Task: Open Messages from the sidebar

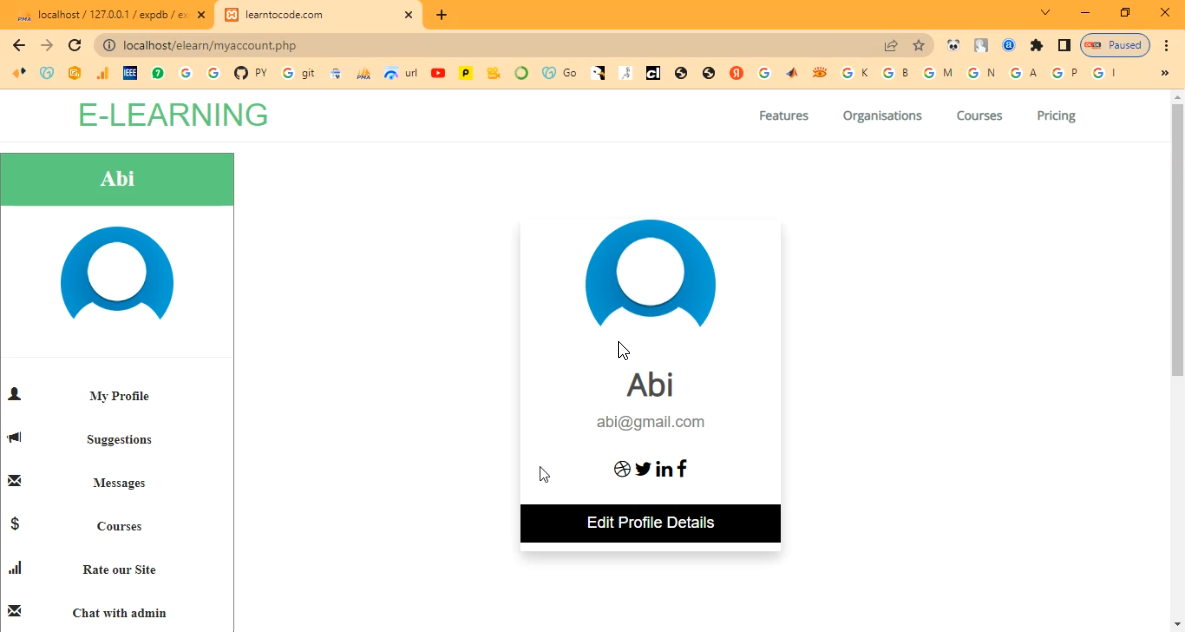Action: 119,483
